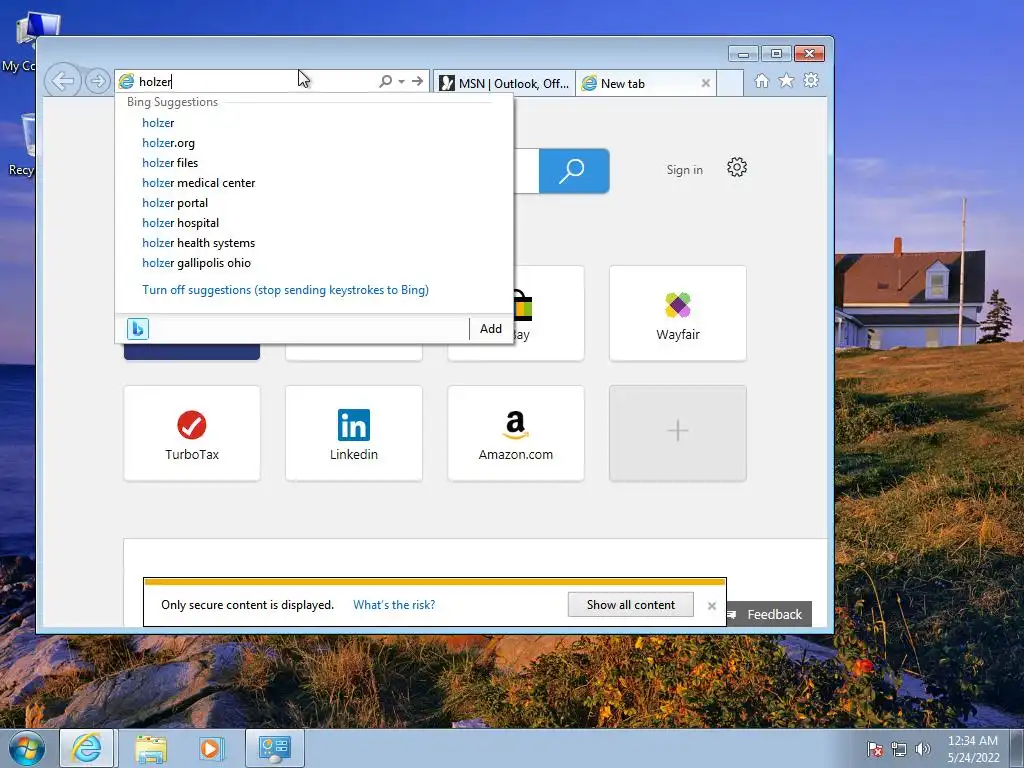Switch to the MSN | Outlook tab
Screen dimensions: 1024x768
tap(504, 84)
